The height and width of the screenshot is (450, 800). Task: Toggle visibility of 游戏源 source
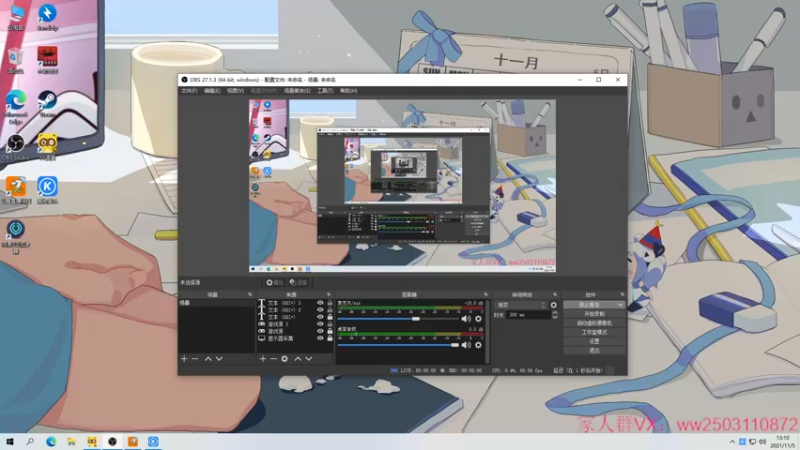pos(320,331)
